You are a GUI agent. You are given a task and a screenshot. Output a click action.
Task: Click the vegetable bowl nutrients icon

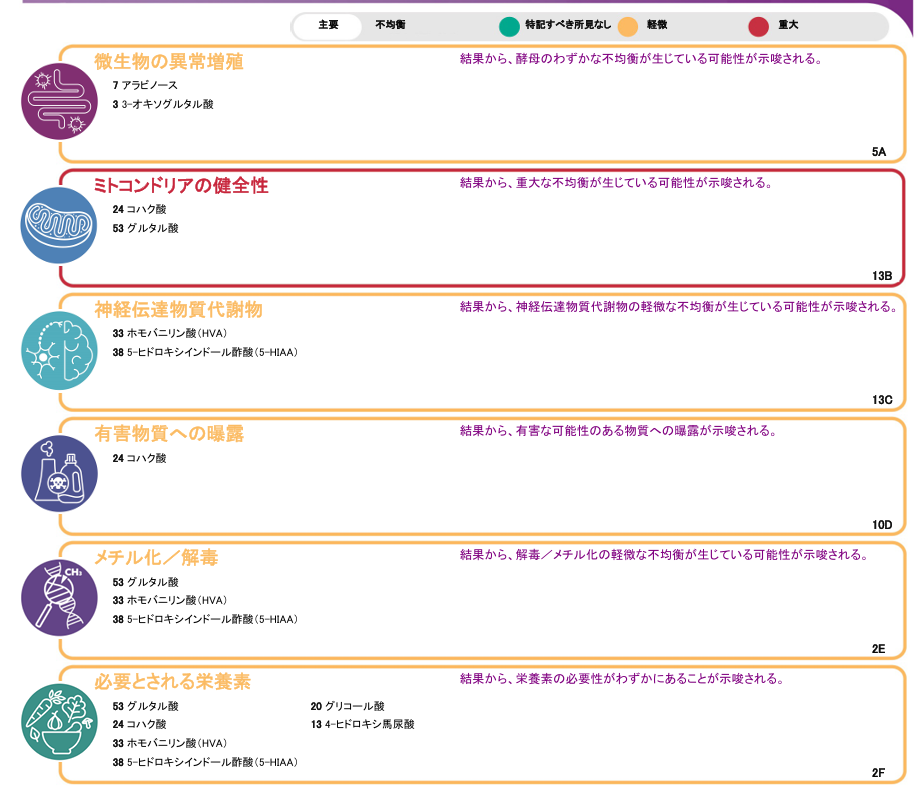pyautogui.click(x=59, y=722)
